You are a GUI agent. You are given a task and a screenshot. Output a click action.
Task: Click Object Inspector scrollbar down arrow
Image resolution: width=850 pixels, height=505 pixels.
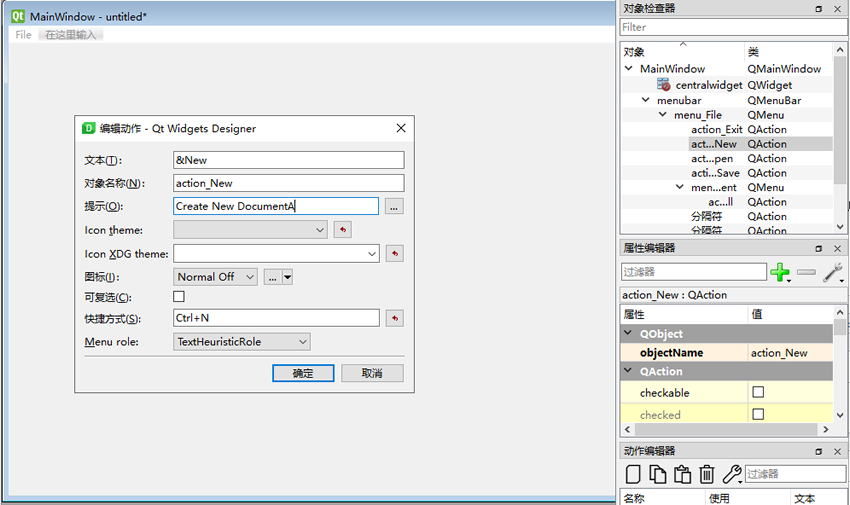coord(840,226)
